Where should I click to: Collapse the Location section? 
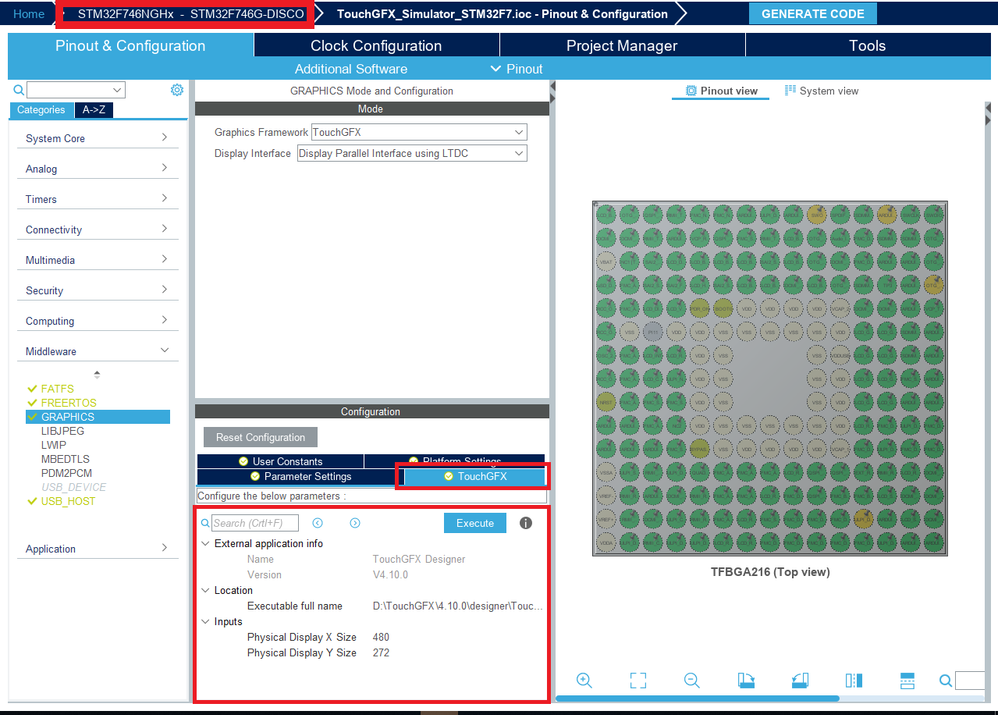pos(206,590)
